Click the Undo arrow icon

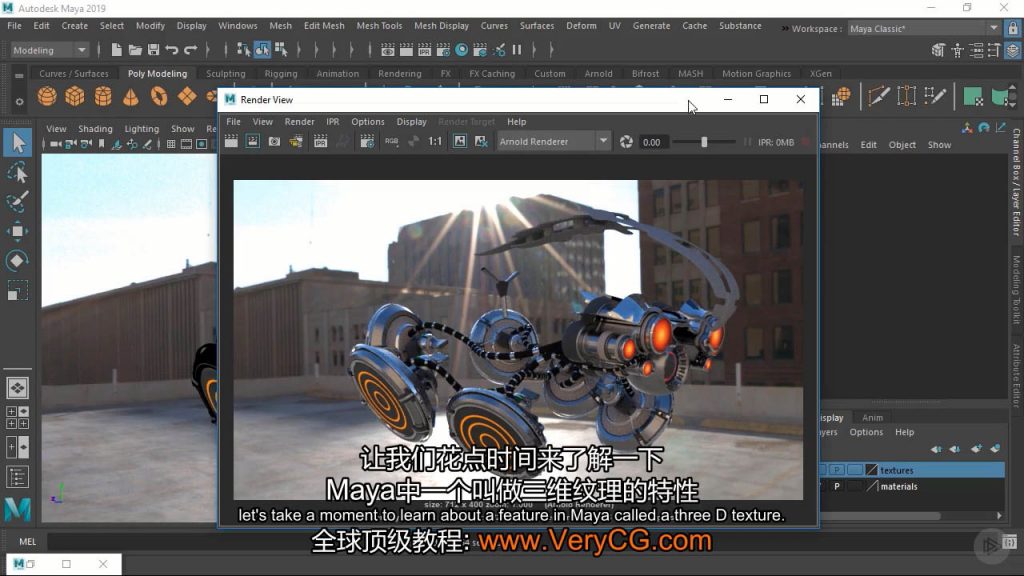click(172, 50)
